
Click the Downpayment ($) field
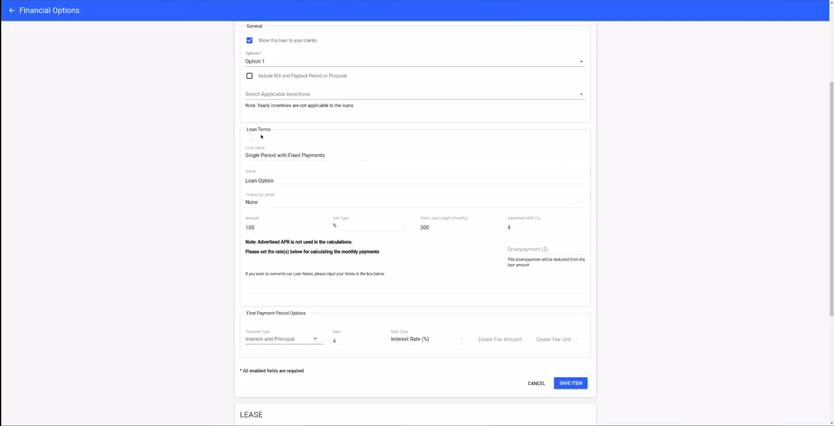click(x=545, y=249)
